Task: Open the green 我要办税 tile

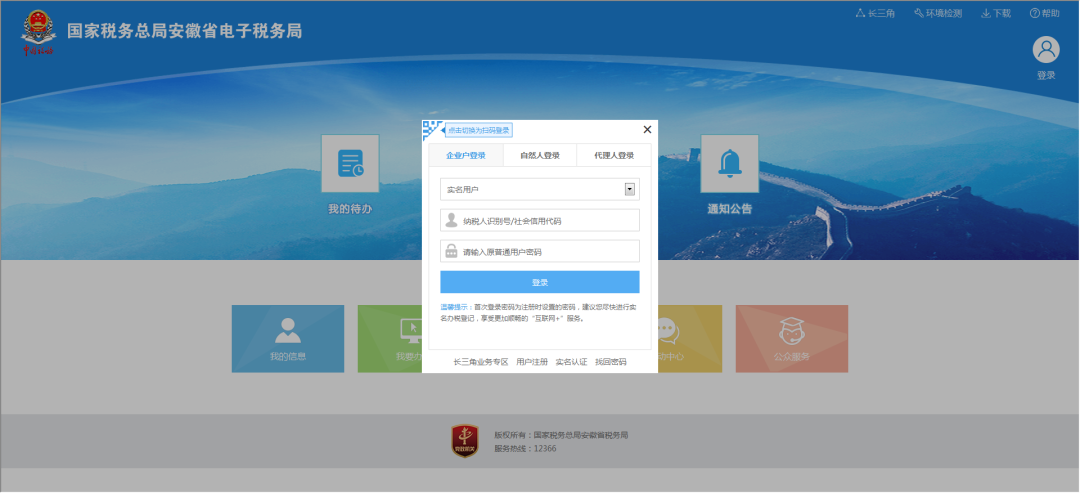Action: (390, 339)
